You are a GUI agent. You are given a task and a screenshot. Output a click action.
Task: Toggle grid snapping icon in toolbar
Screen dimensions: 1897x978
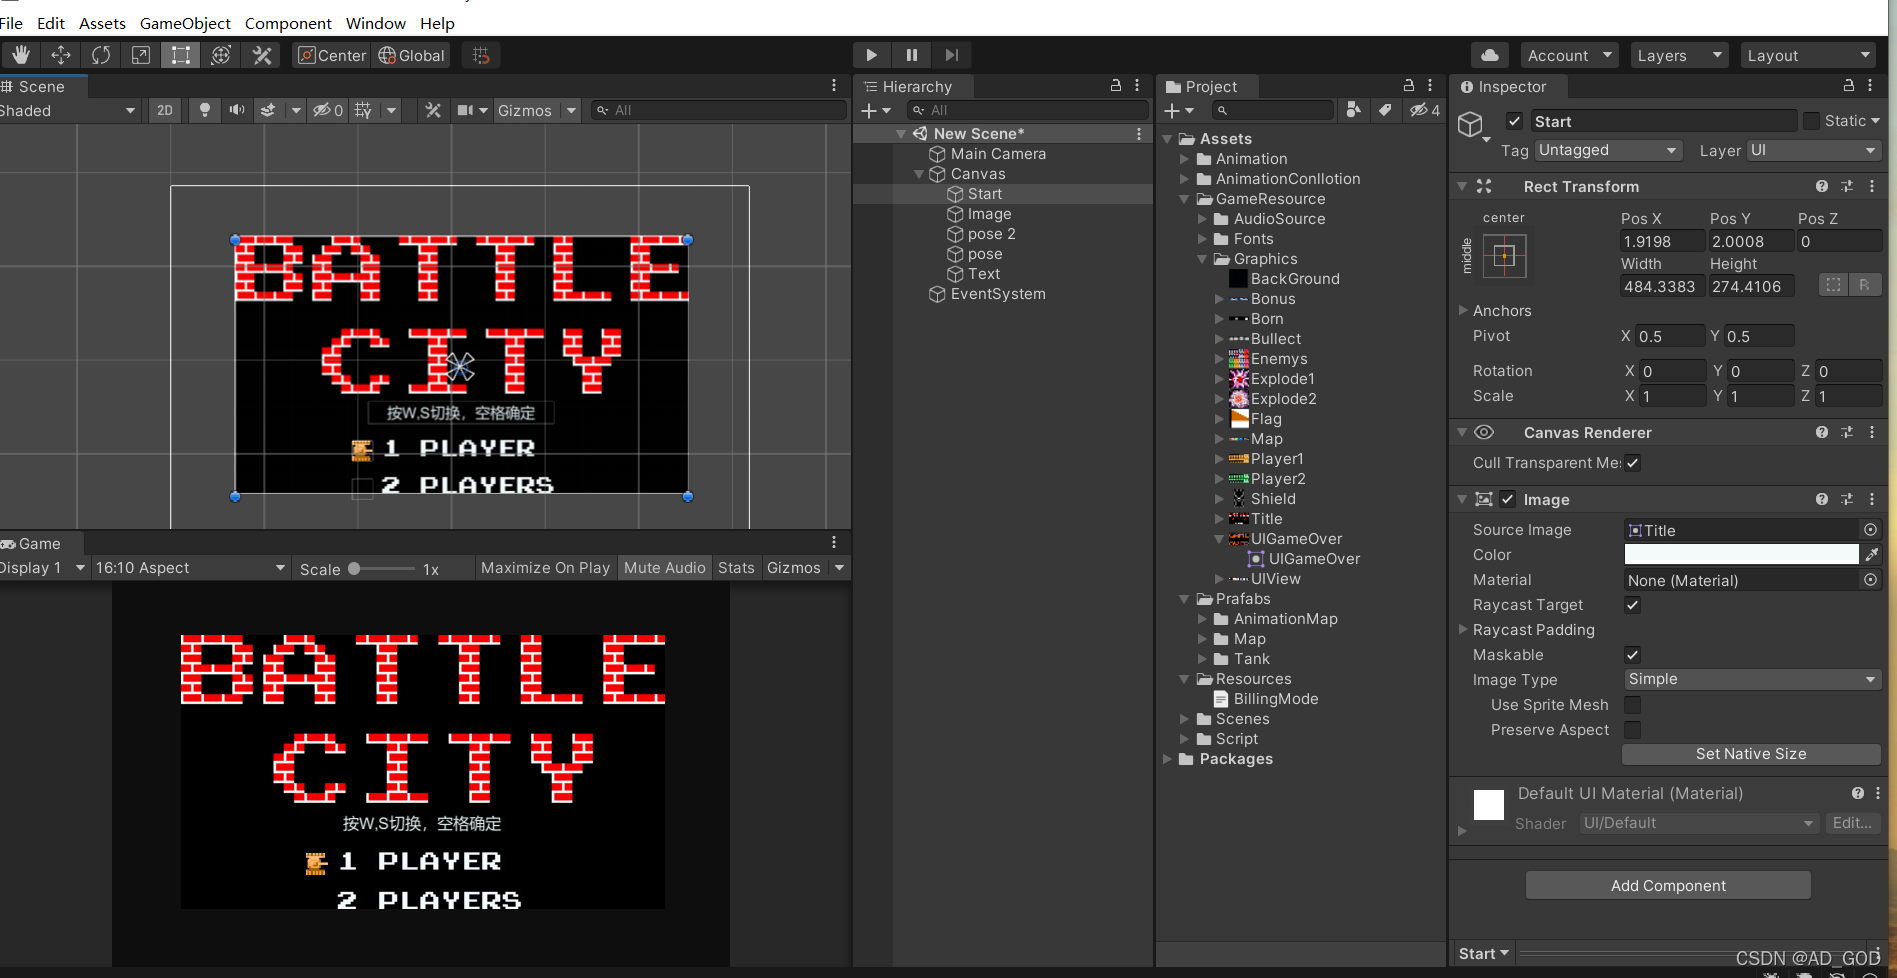(x=481, y=55)
